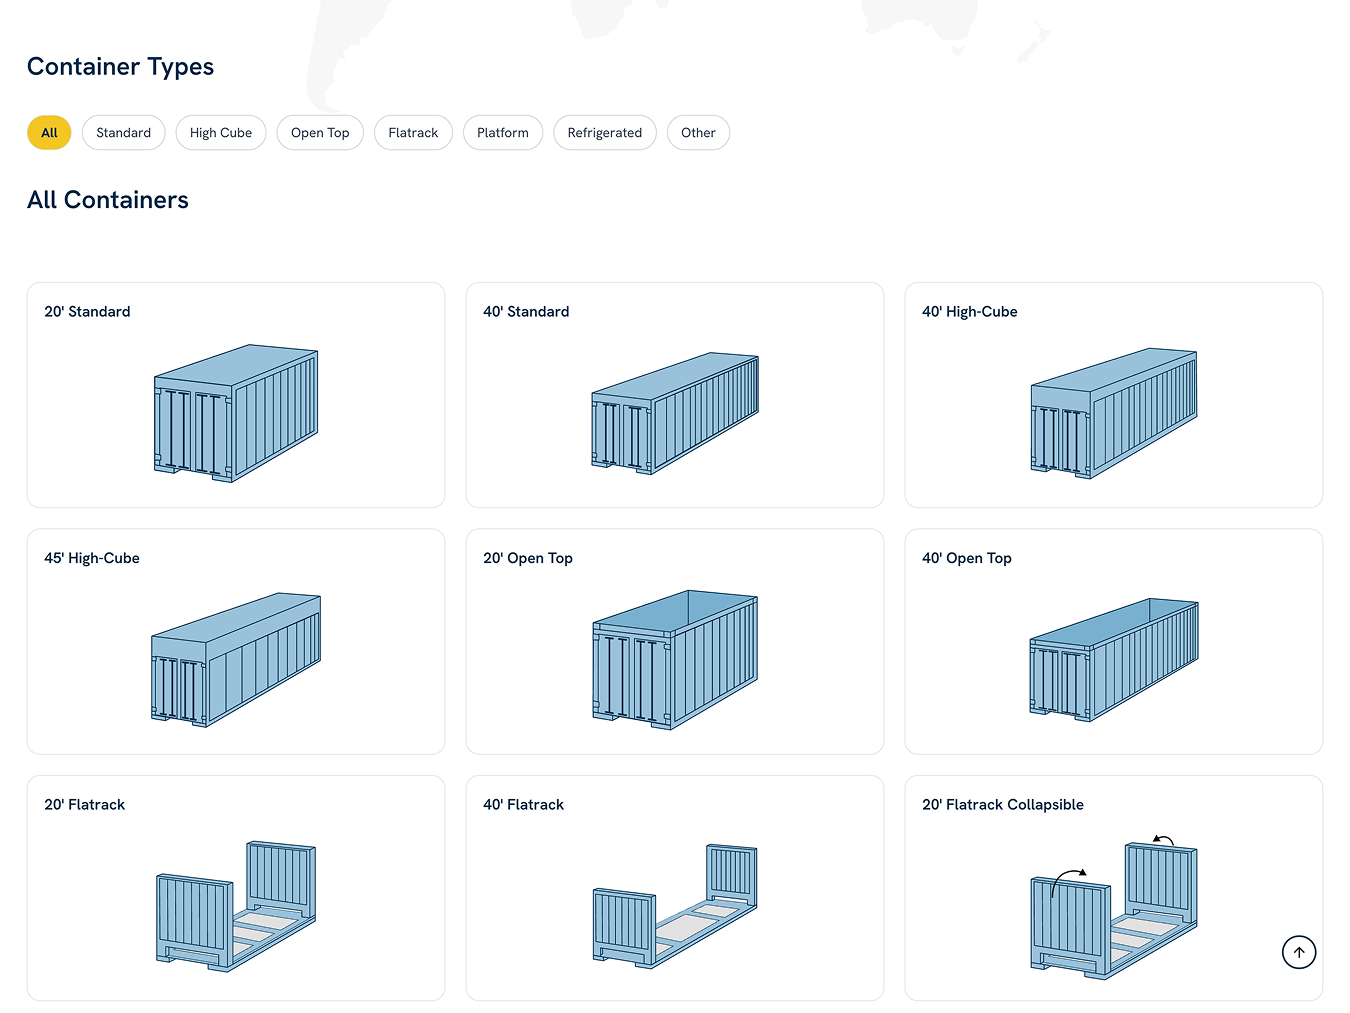Switch to the High Cube filter
This screenshot has width=1350, height=1013.
coord(221,133)
